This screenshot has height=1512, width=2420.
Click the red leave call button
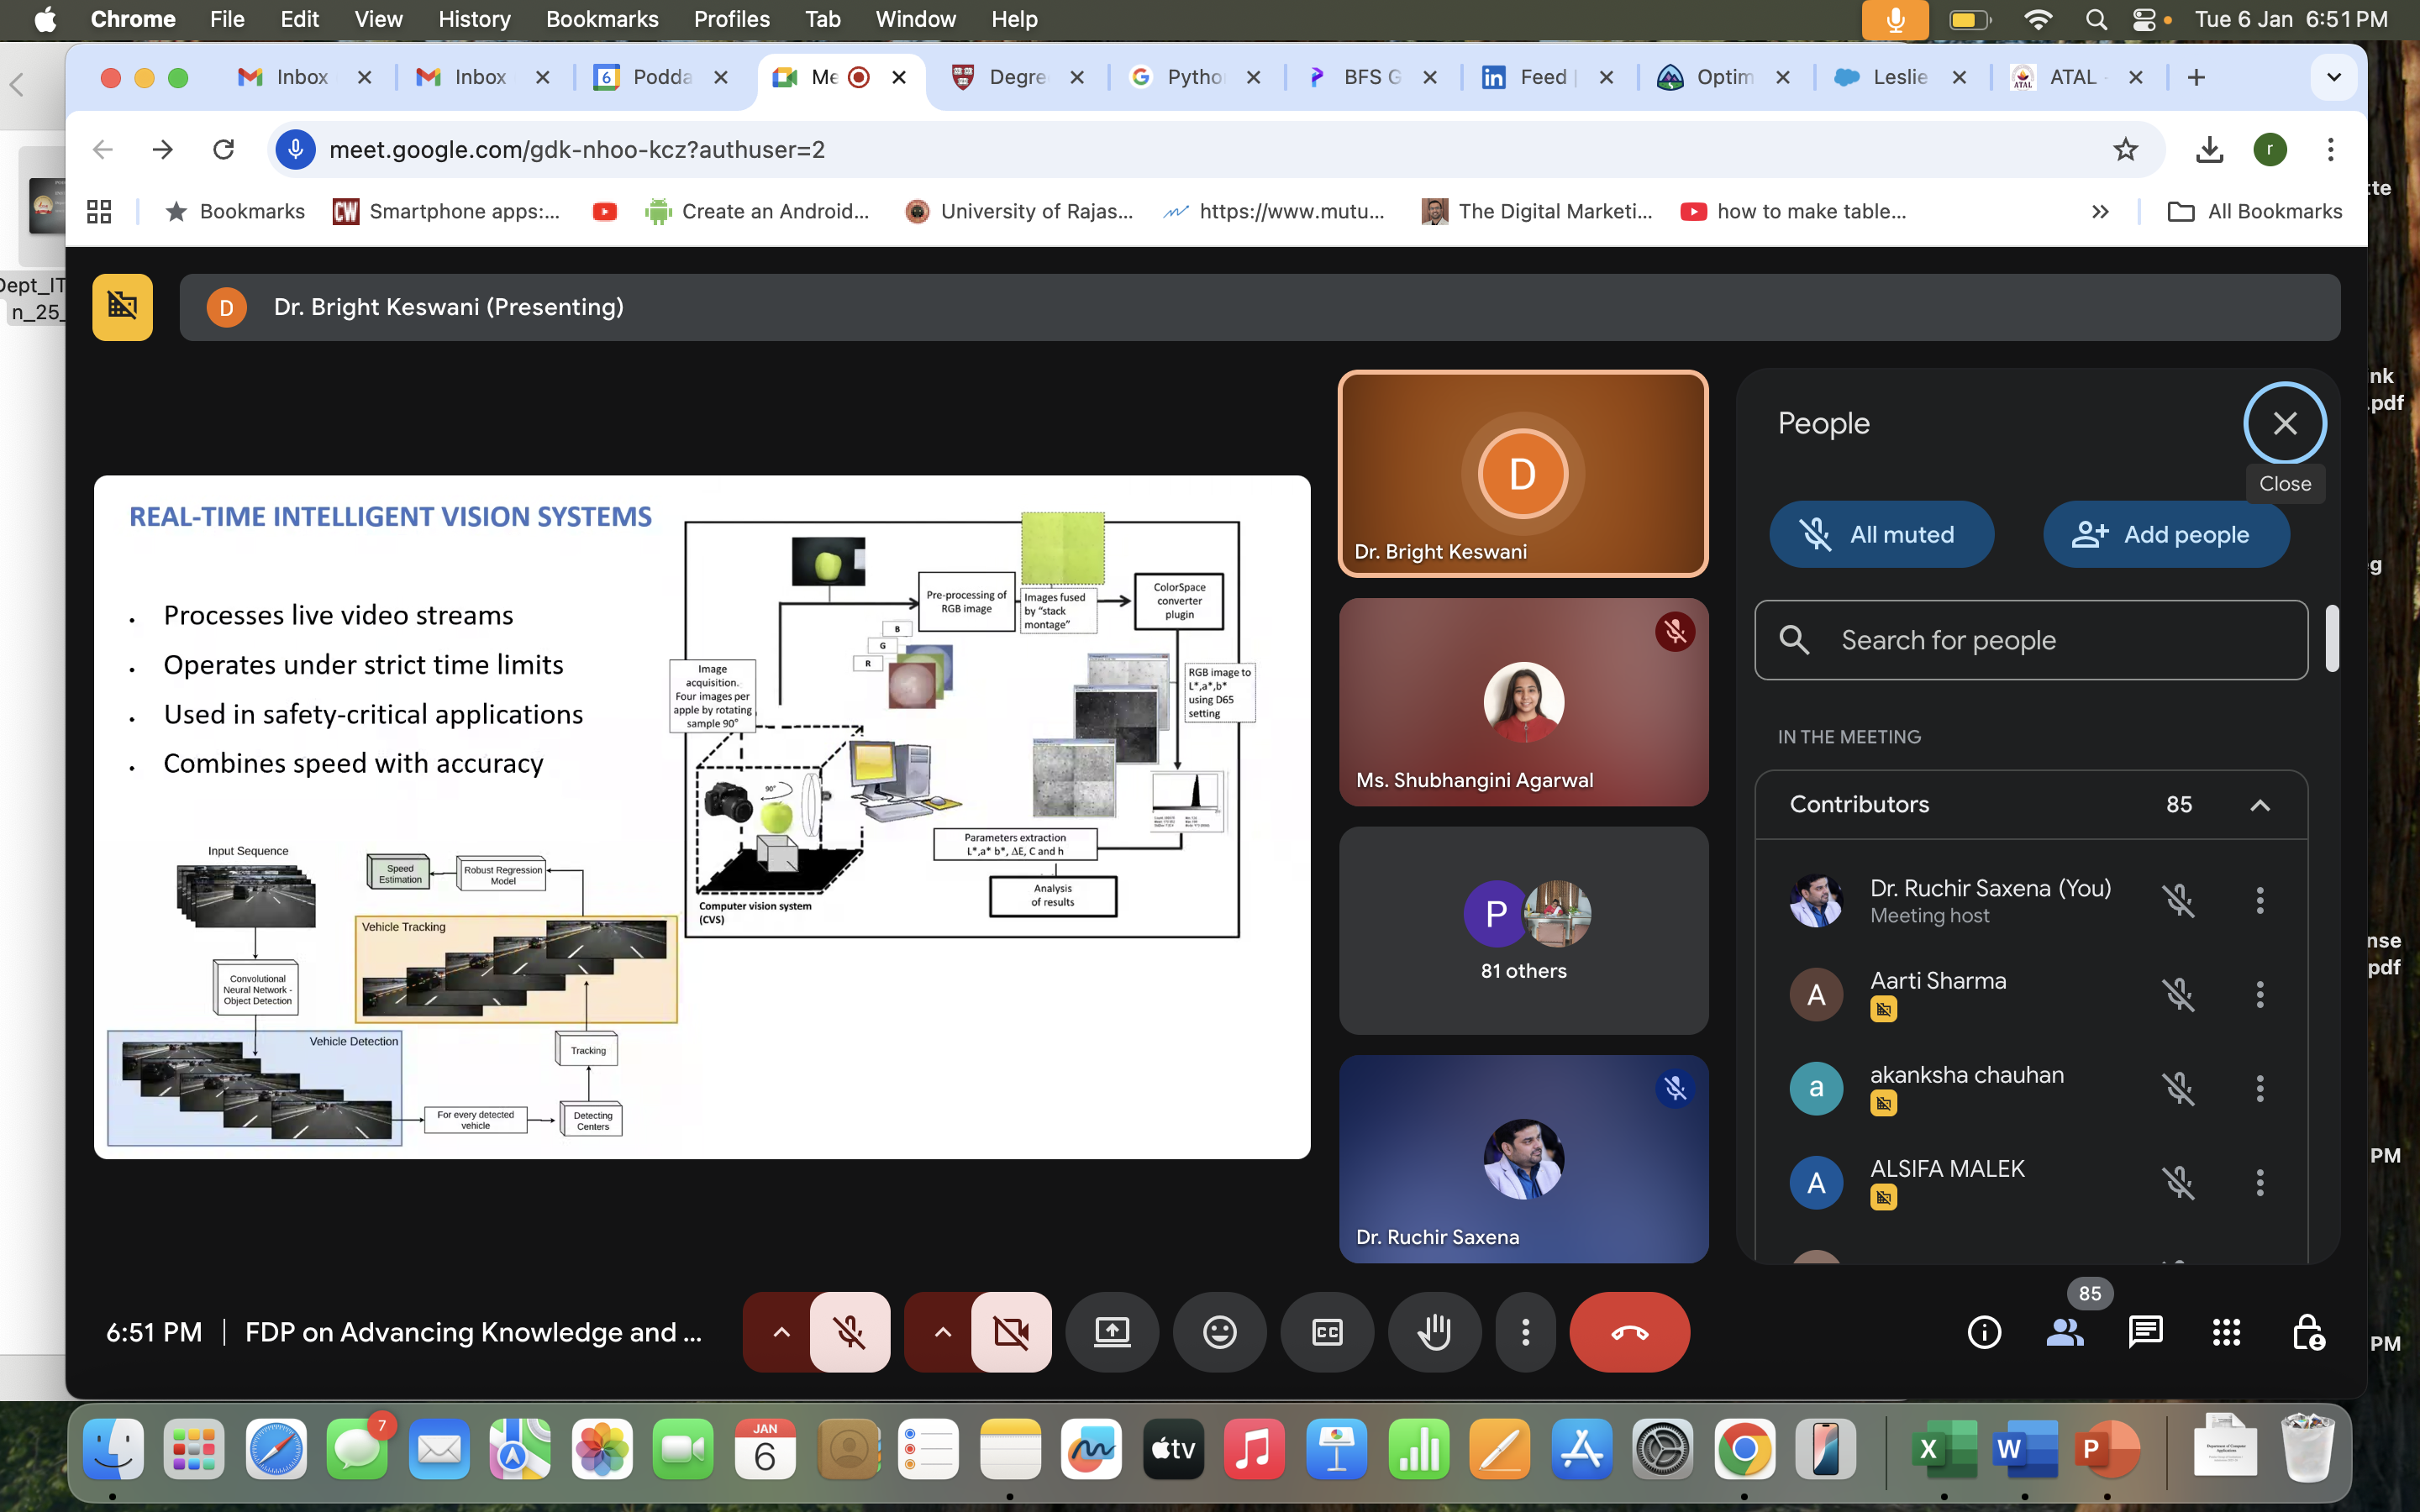pyautogui.click(x=1629, y=1332)
